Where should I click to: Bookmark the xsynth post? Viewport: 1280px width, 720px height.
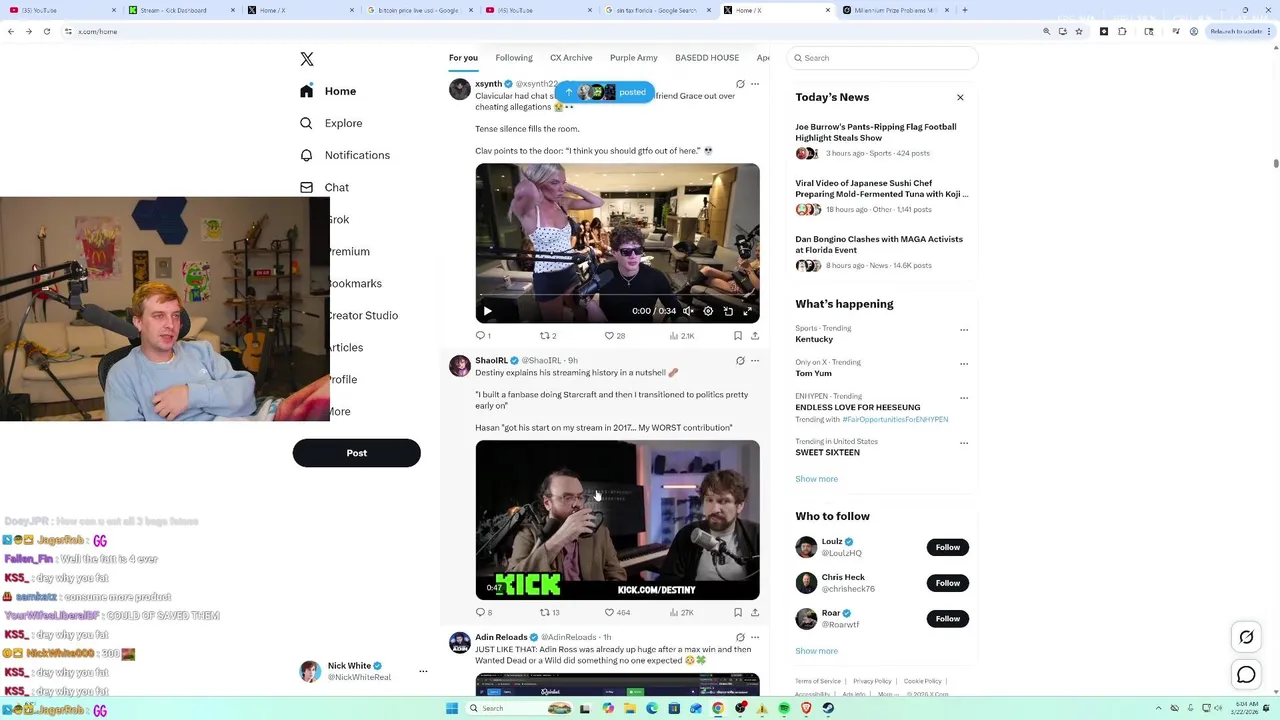coord(738,336)
